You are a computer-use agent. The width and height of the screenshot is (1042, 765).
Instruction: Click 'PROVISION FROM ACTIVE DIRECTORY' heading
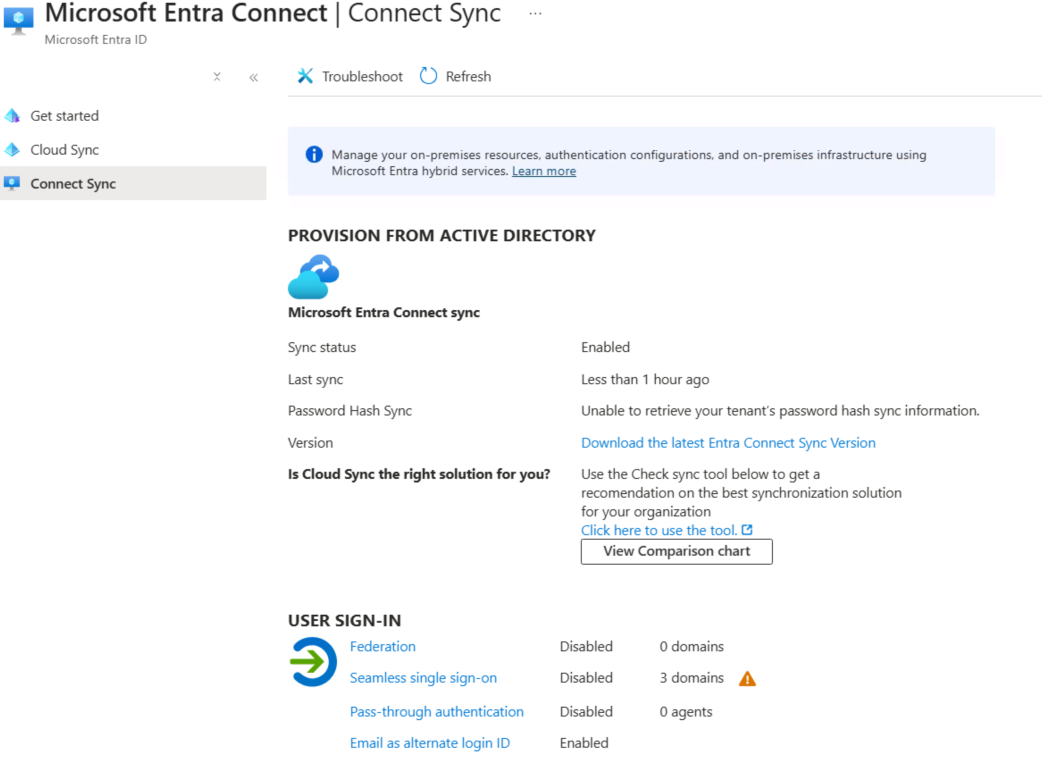coord(442,236)
